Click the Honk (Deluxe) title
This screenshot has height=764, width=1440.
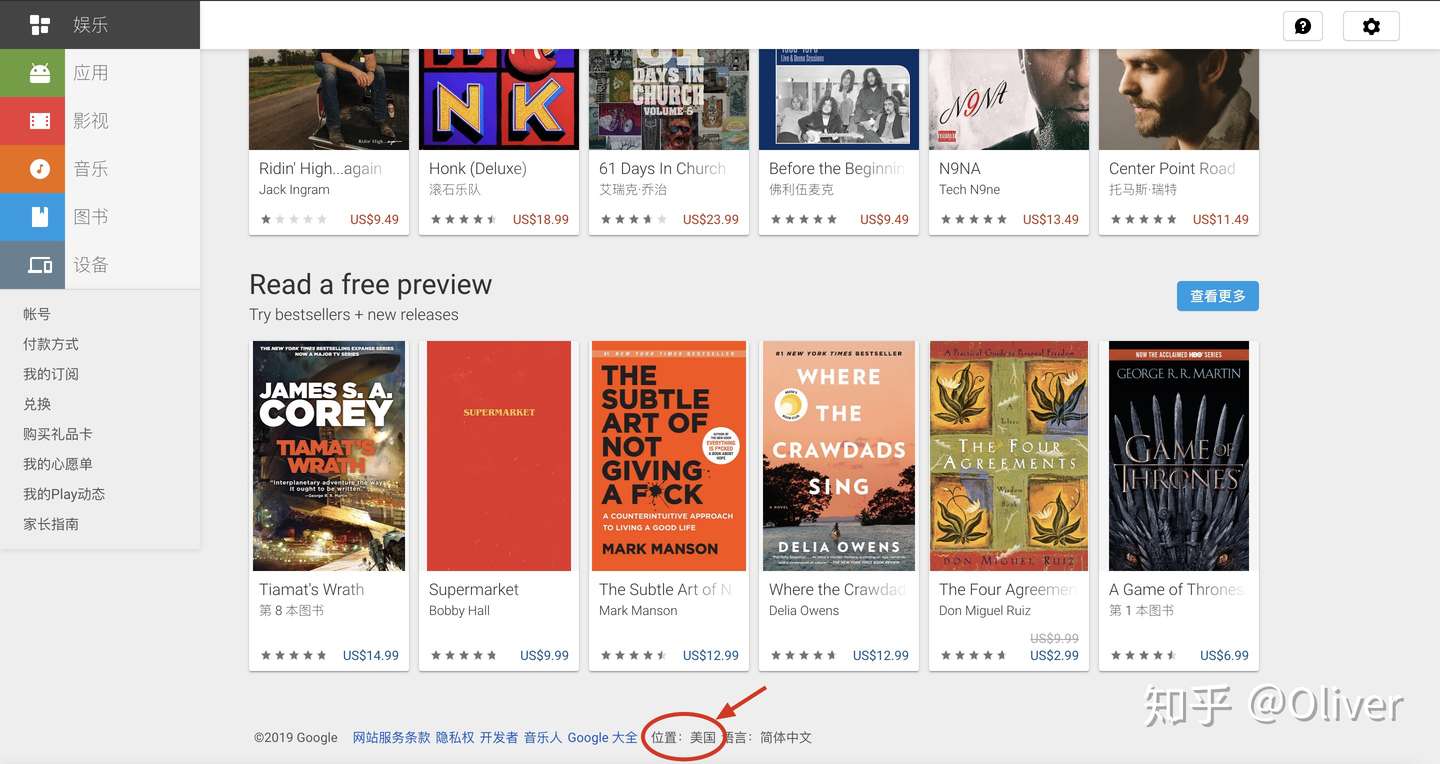(478, 169)
